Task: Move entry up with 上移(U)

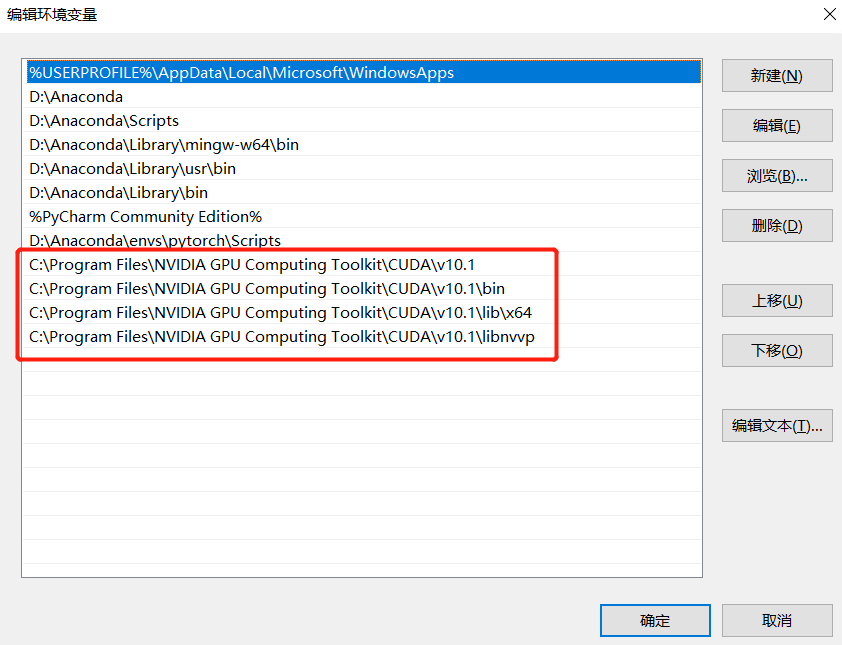Action: click(x=777, y=301)
